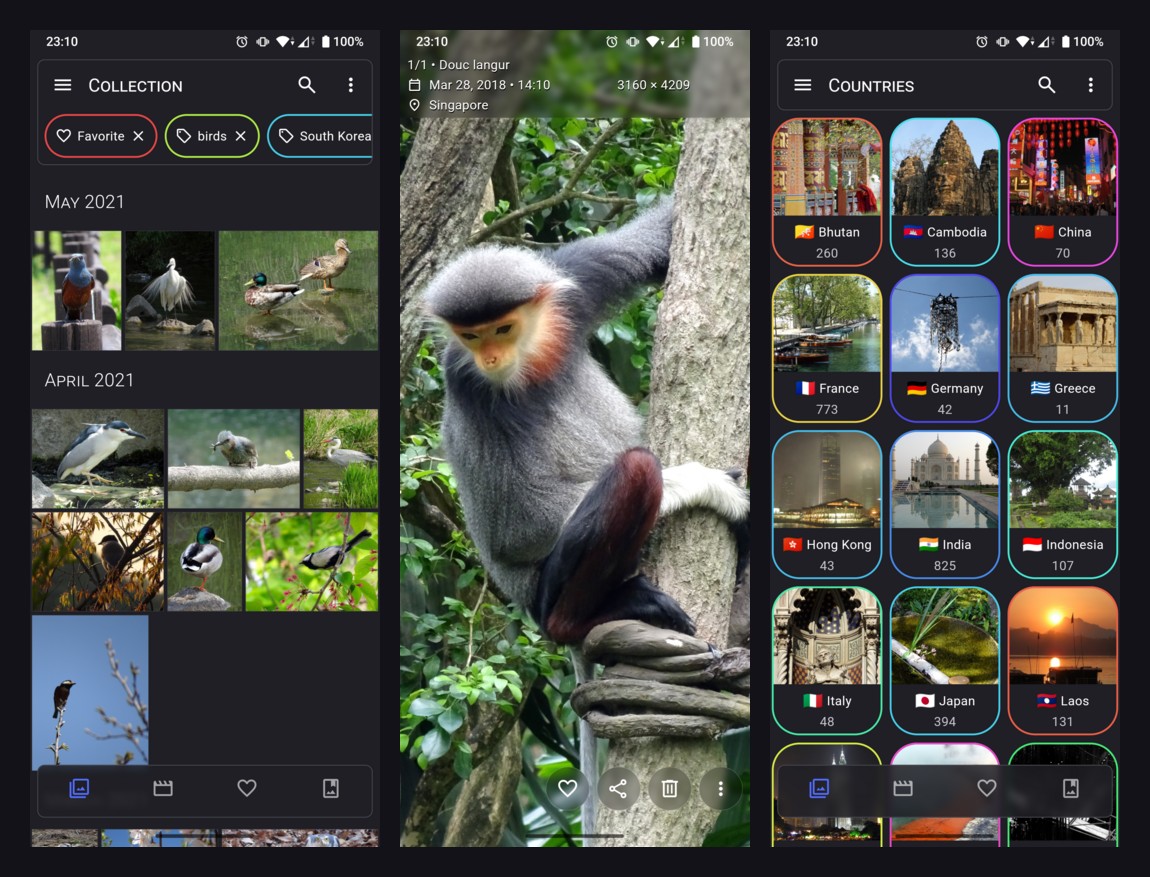Open the white egret photo in May 2021
The image size is (1150, 877).
[x=170, y=290]
